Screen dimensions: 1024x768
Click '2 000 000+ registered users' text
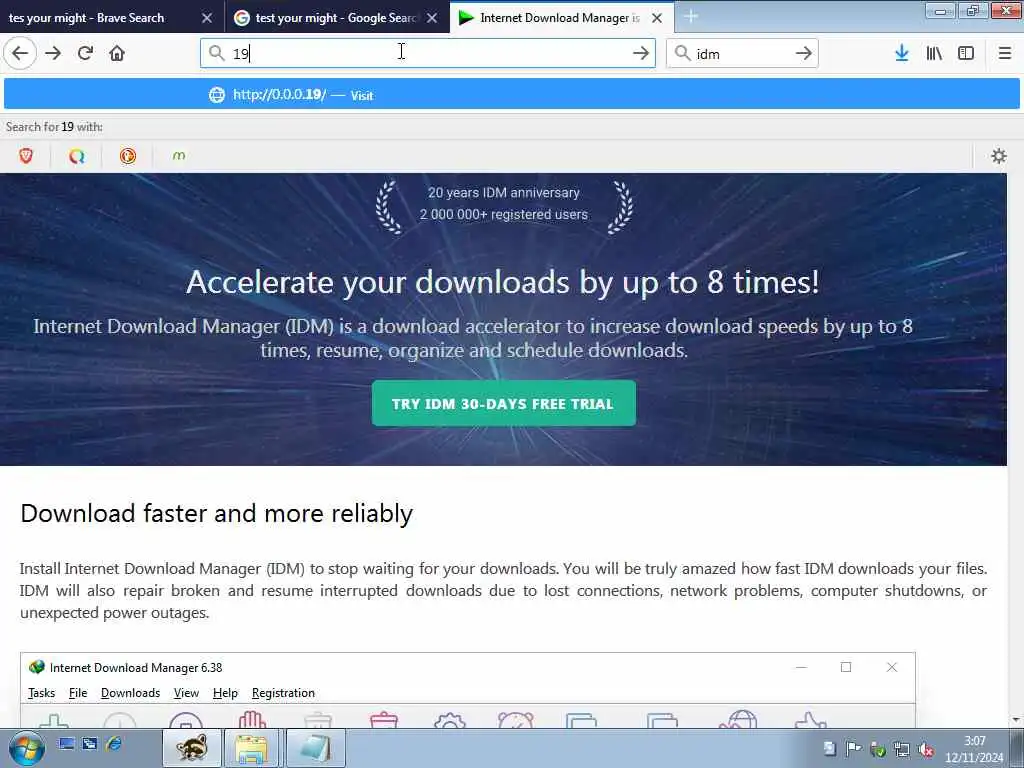click(504, 214)
